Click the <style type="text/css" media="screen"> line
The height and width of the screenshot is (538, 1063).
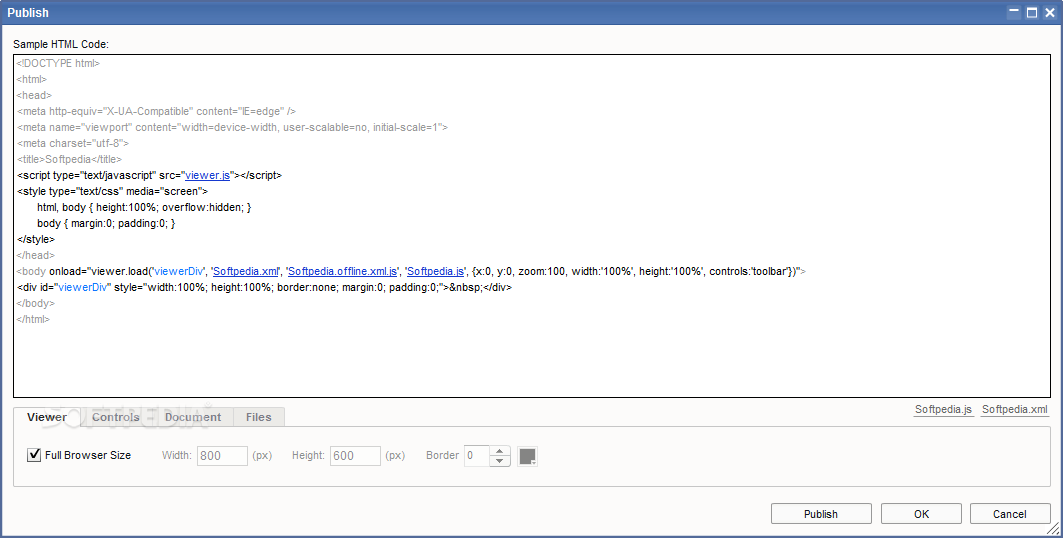click(x=113, y=192)
